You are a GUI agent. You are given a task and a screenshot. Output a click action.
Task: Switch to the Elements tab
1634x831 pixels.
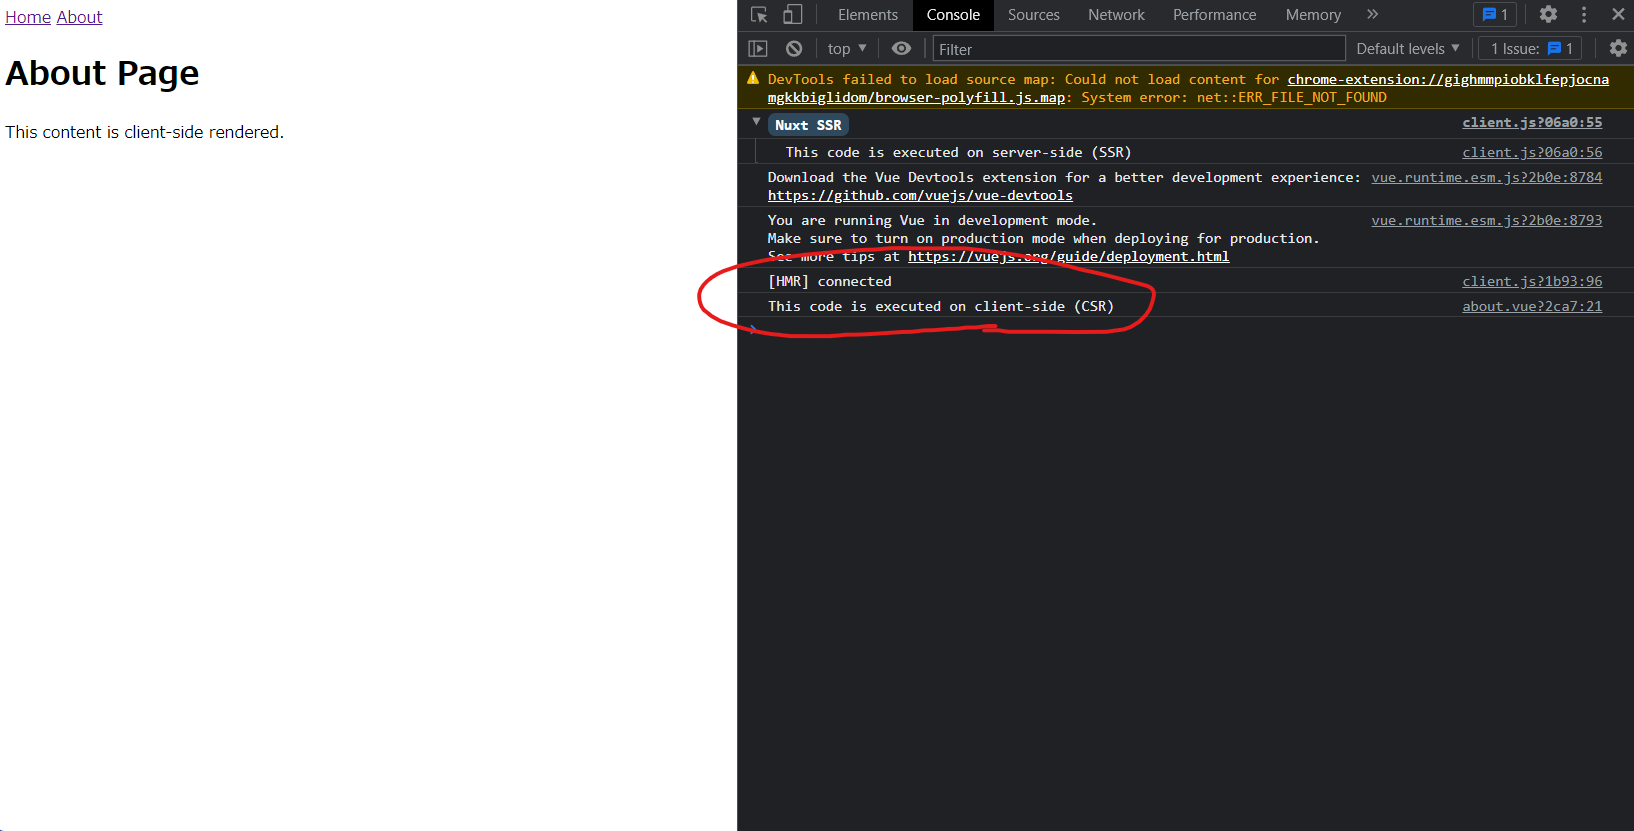coord(868,15)
